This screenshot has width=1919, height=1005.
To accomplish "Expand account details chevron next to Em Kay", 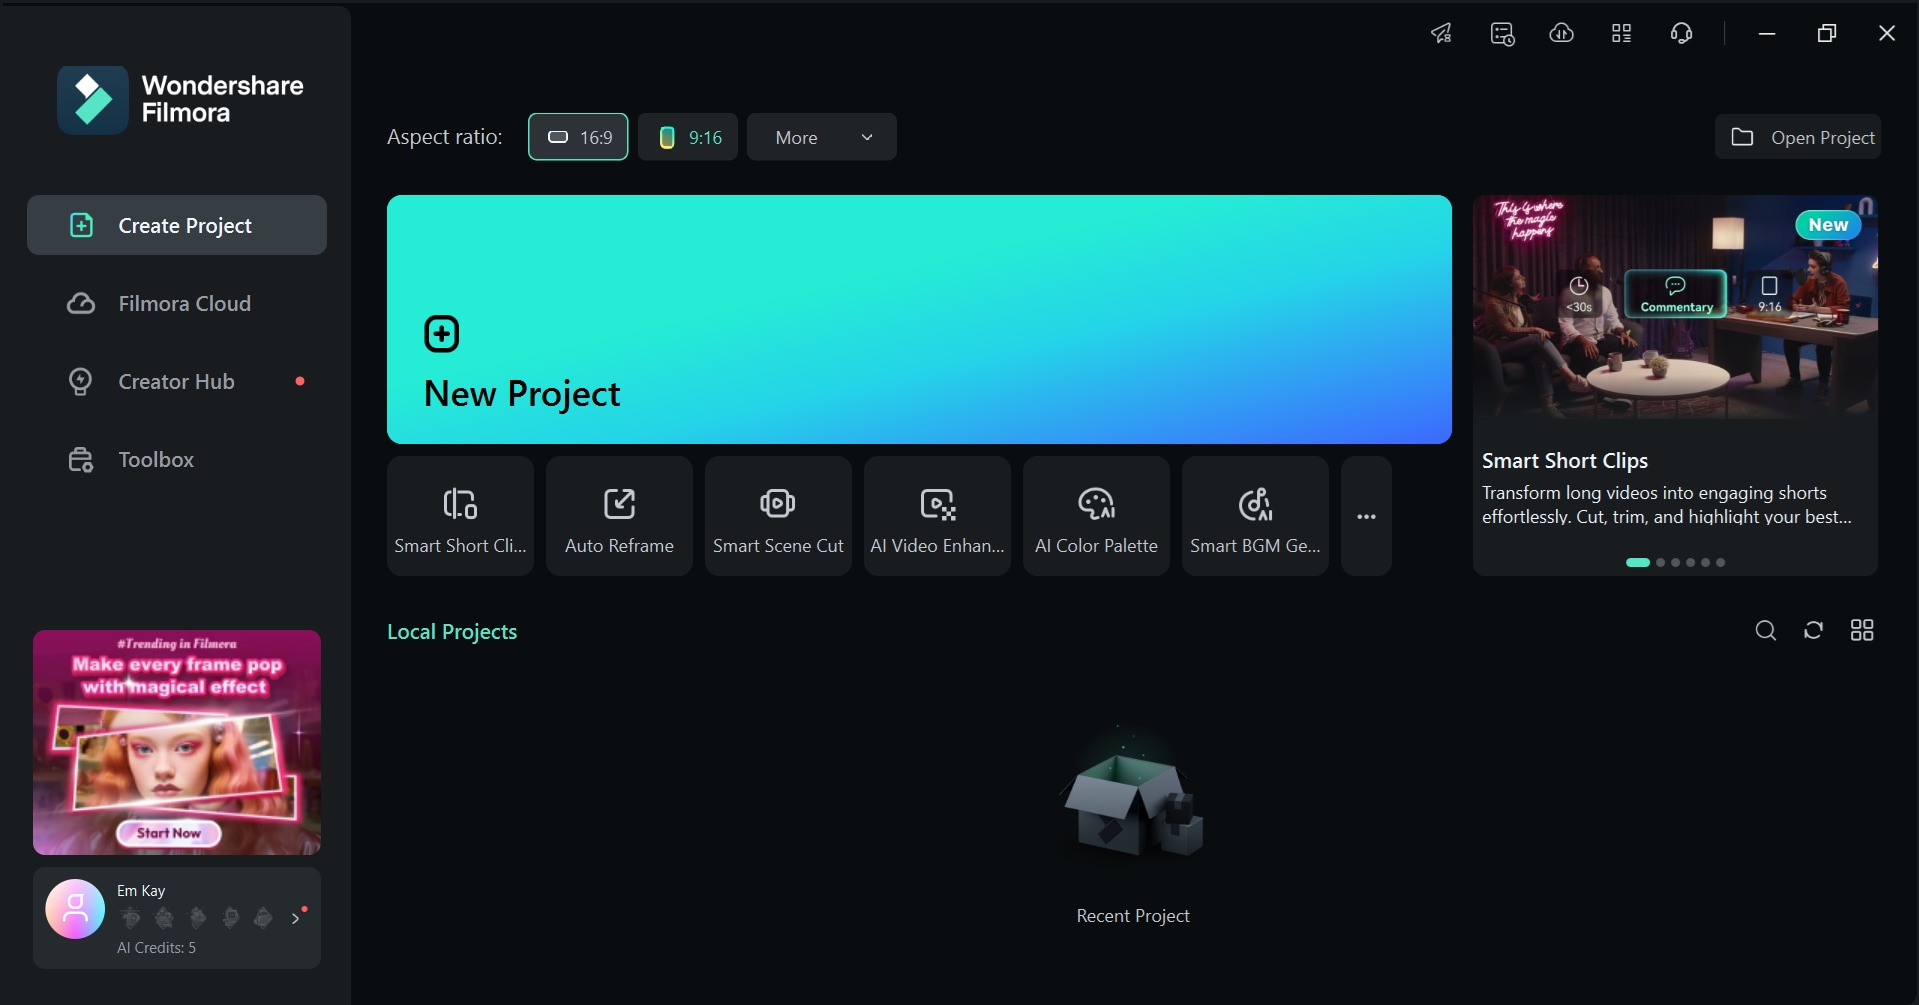I will tap(296, 918).
